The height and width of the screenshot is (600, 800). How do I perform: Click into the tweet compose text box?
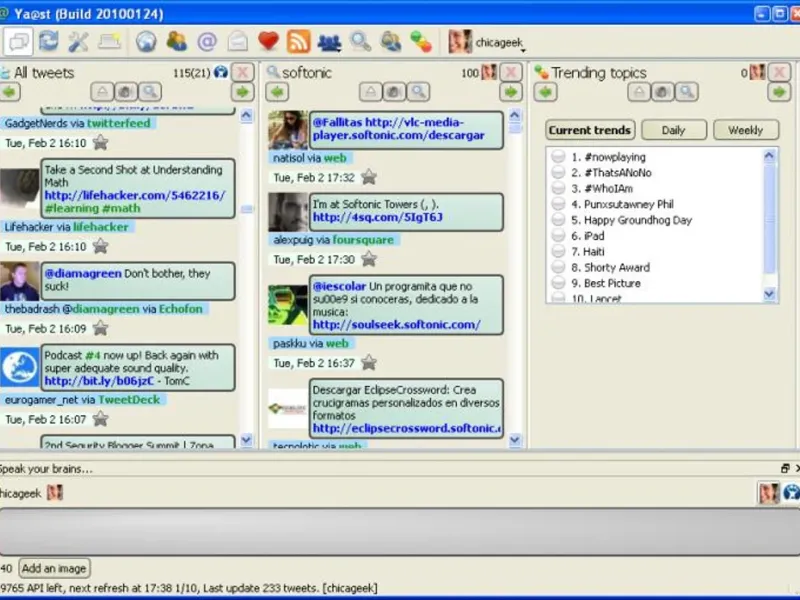pos(400,532)
